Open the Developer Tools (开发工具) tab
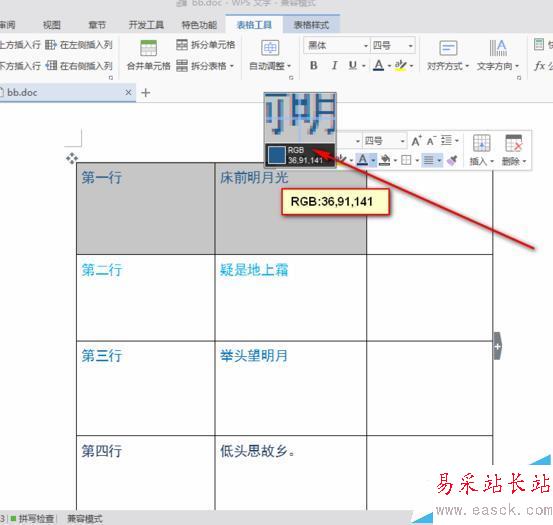 146,25
